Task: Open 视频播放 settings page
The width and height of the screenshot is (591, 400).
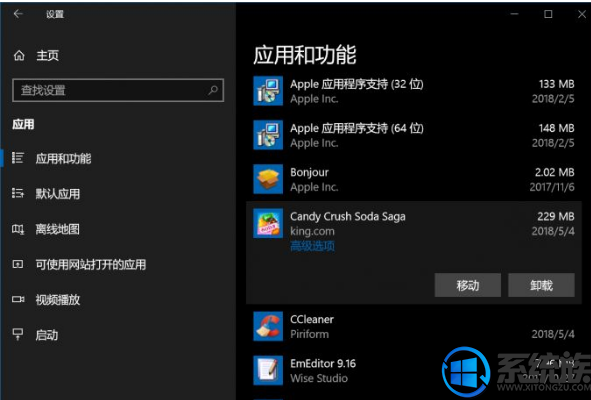Action: point(58,300)
